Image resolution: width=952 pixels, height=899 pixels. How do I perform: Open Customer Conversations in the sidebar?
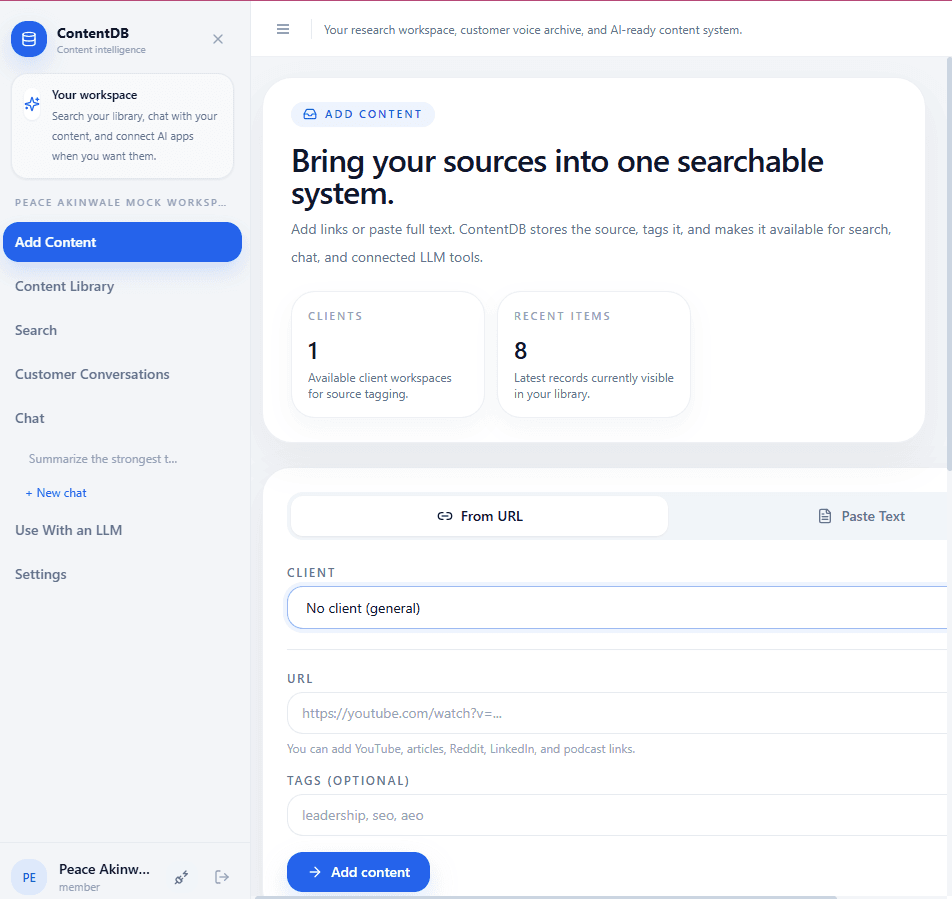(x=92, y=374)
